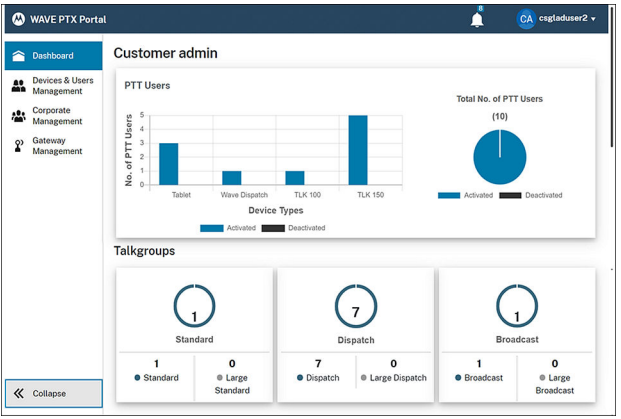Click the Large Standard legend entry
621x419 pixels.
click(x=232, y=384)
